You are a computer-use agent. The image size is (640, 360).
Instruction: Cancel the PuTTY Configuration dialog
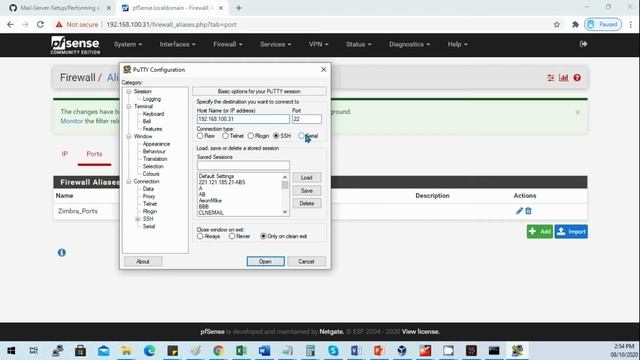pyautogui.click(x=306, y=261)
